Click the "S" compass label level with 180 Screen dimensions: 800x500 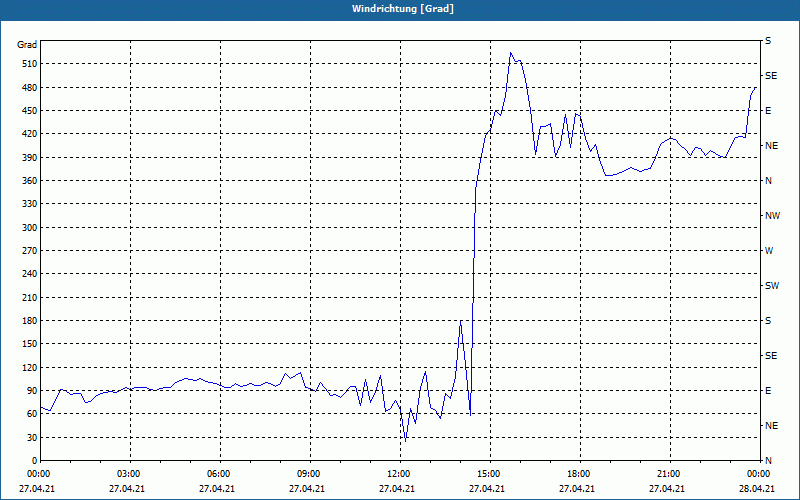point(768,321)
